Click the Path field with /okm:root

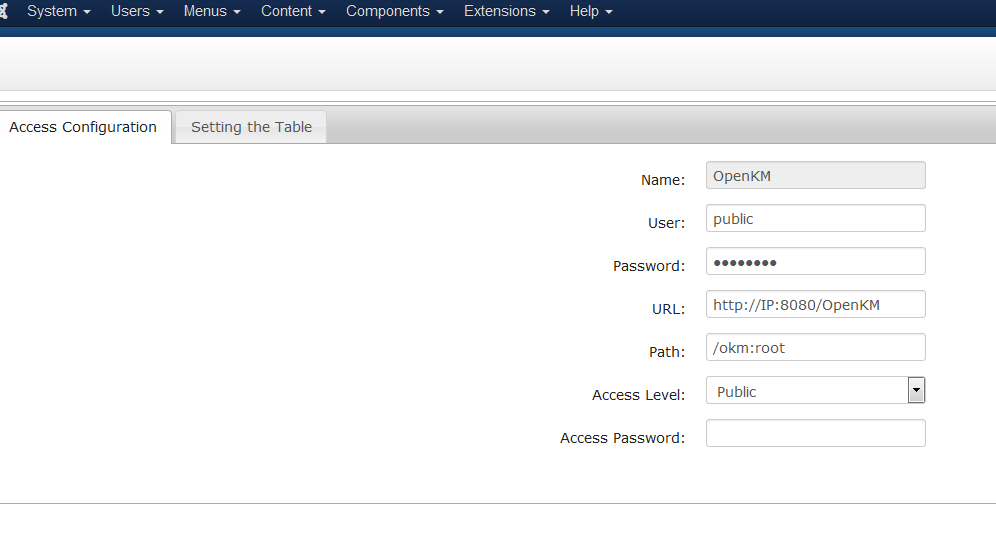tap(815, 348)
